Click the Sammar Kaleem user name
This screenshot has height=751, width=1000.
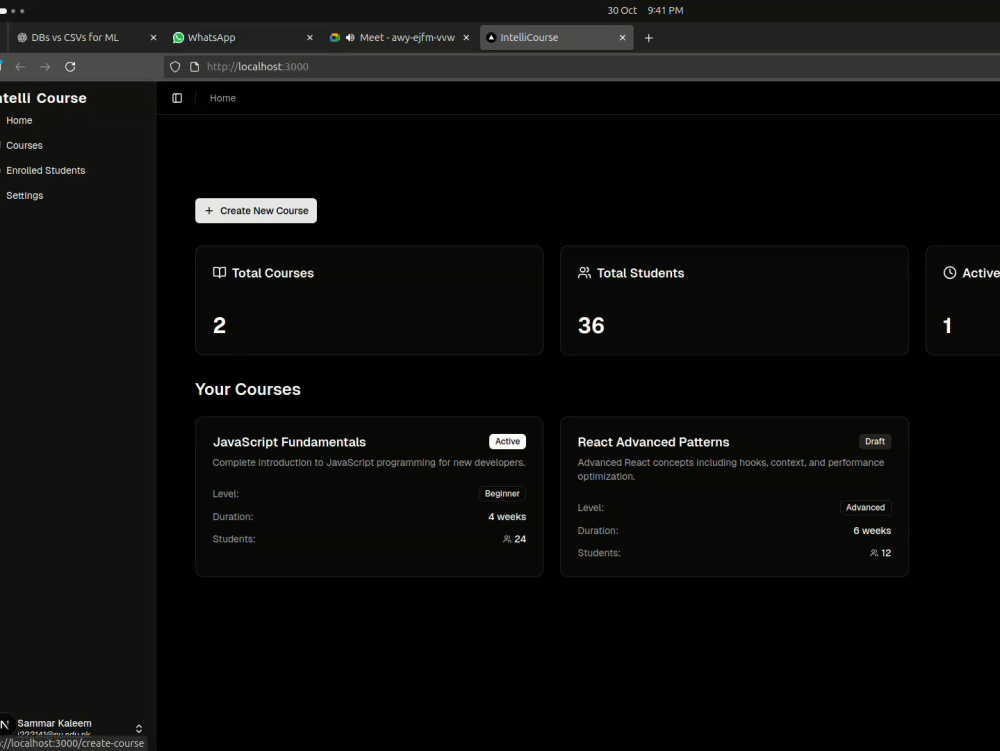54,723
